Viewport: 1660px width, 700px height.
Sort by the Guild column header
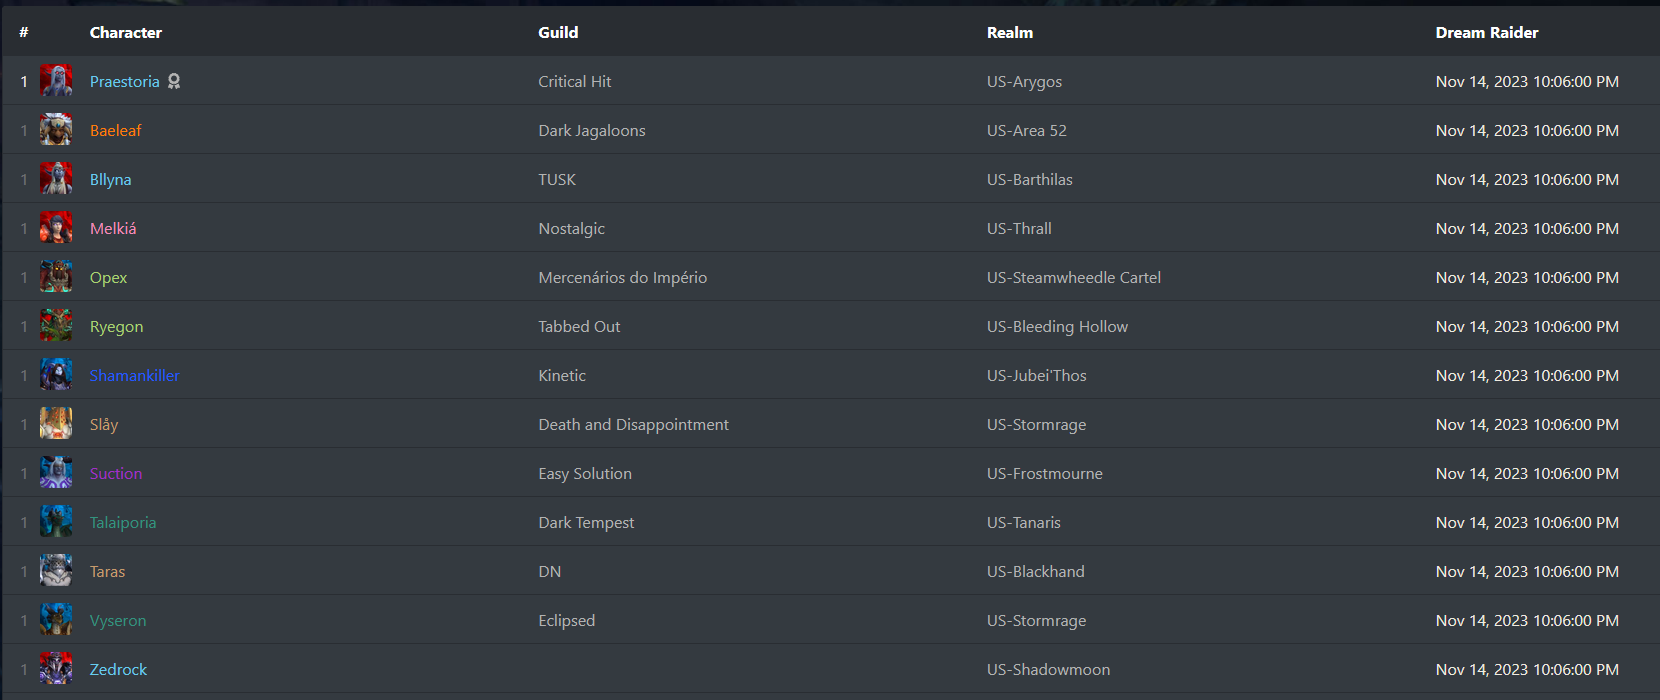click(x=558, y=32)
